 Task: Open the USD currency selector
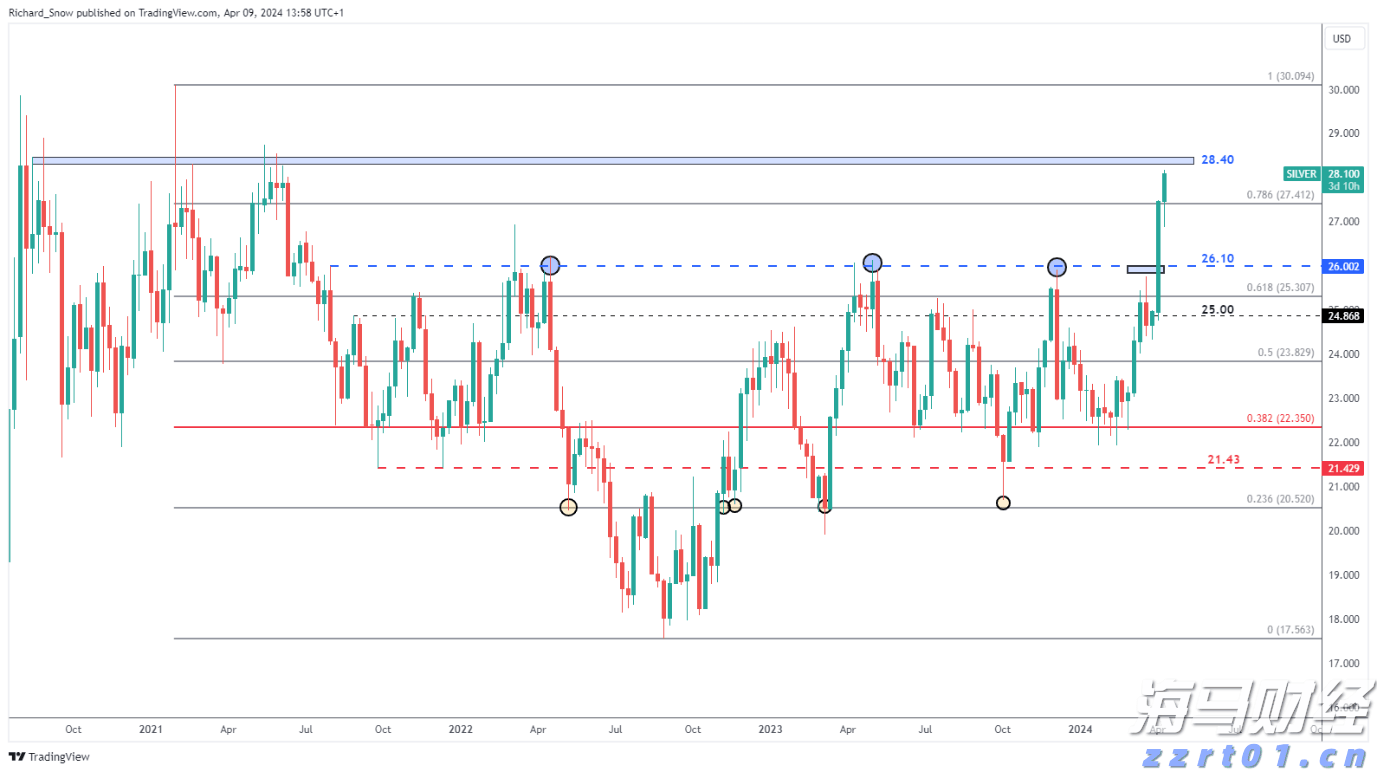(x=1341, y=39)
